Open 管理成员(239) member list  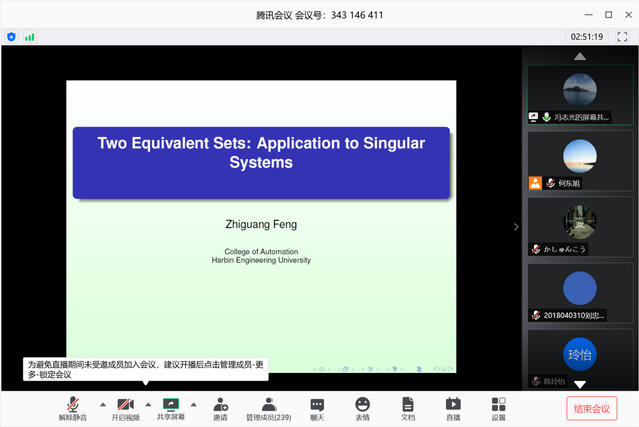268,404
